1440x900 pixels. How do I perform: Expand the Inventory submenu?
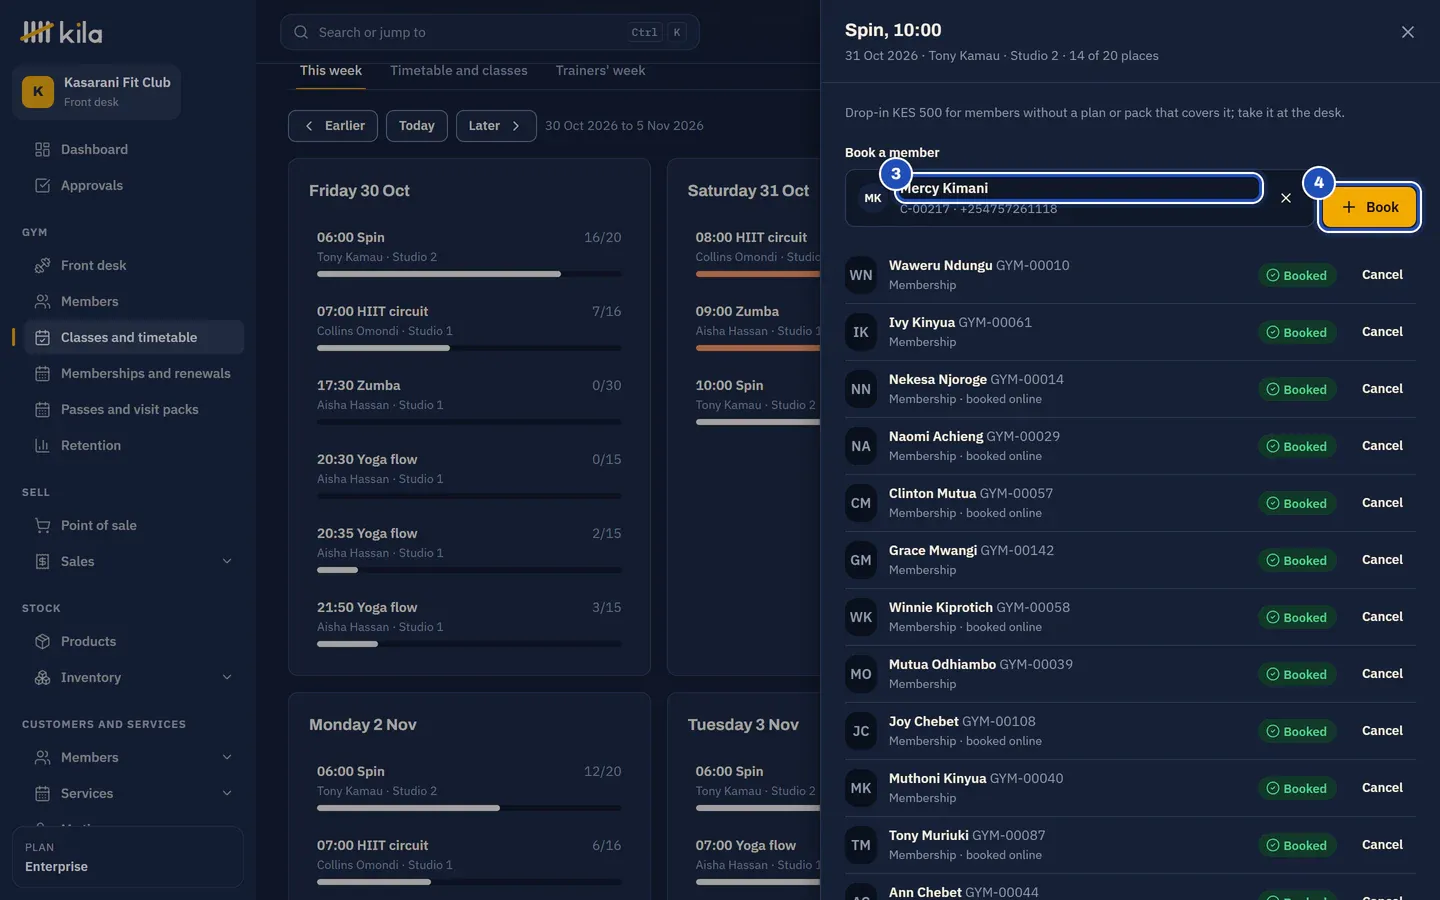pos(227,678)
